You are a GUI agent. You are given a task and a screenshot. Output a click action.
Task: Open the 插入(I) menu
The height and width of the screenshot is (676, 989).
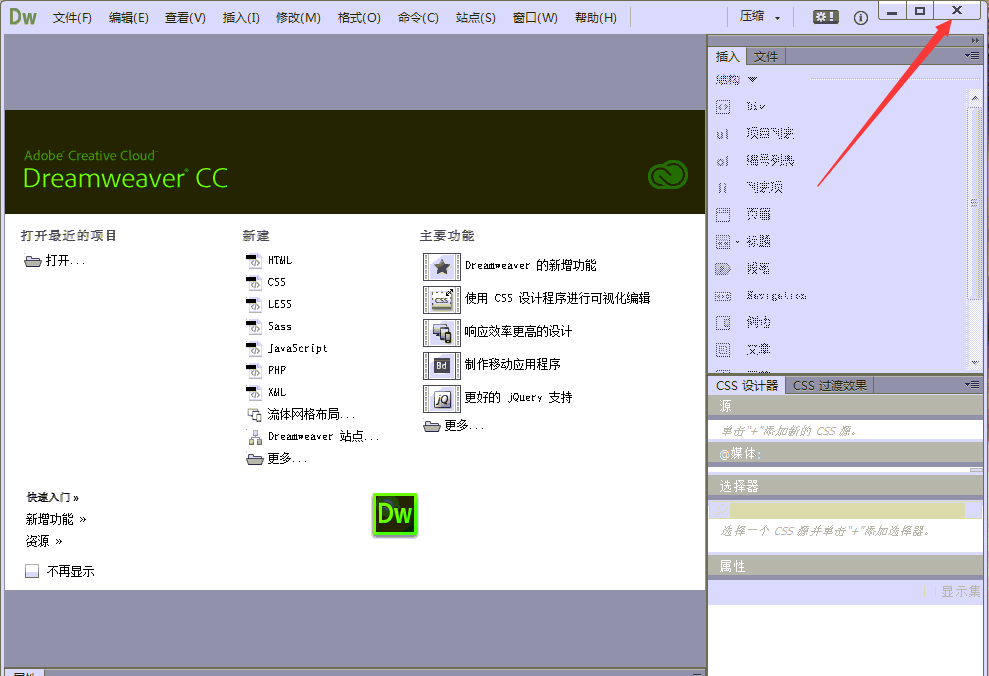click(241, 18)
